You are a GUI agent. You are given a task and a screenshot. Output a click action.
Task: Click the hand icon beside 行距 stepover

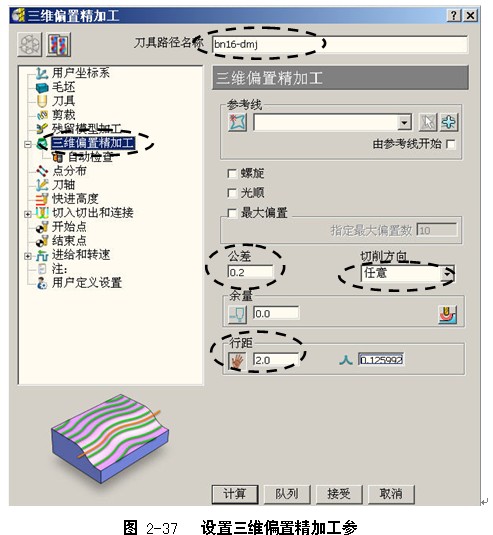pos(237,361)
